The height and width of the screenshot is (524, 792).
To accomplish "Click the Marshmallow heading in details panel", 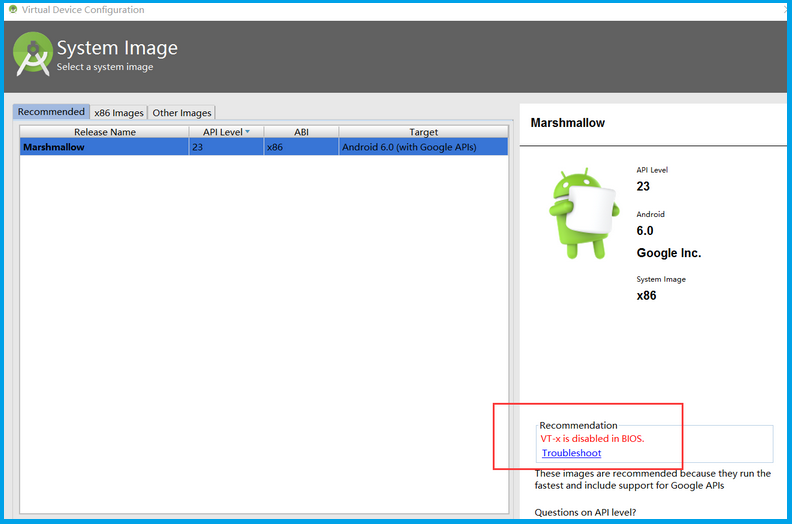I will (x=567, y=123).
